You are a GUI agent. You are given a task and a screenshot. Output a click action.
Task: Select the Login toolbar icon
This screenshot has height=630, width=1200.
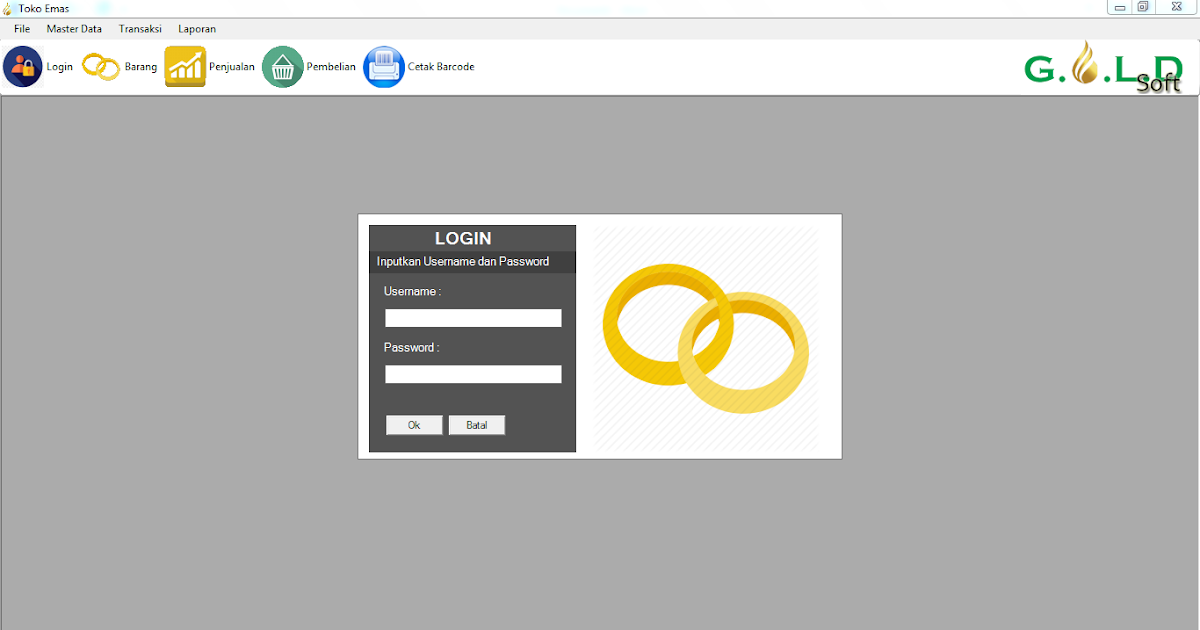click(x=22, y=65)
